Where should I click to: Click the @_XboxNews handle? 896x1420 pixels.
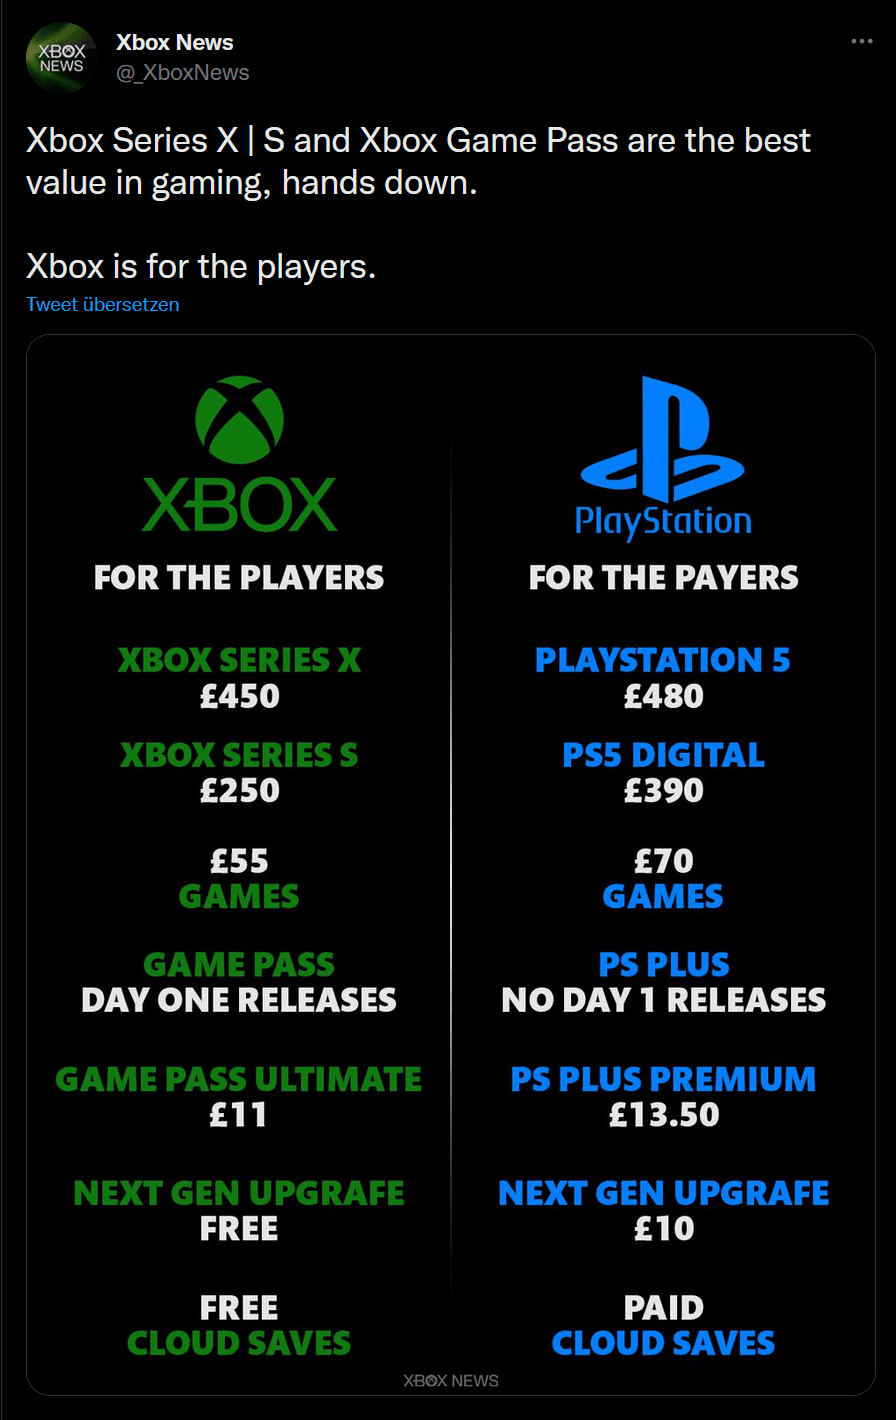click(x=183, y=72)
